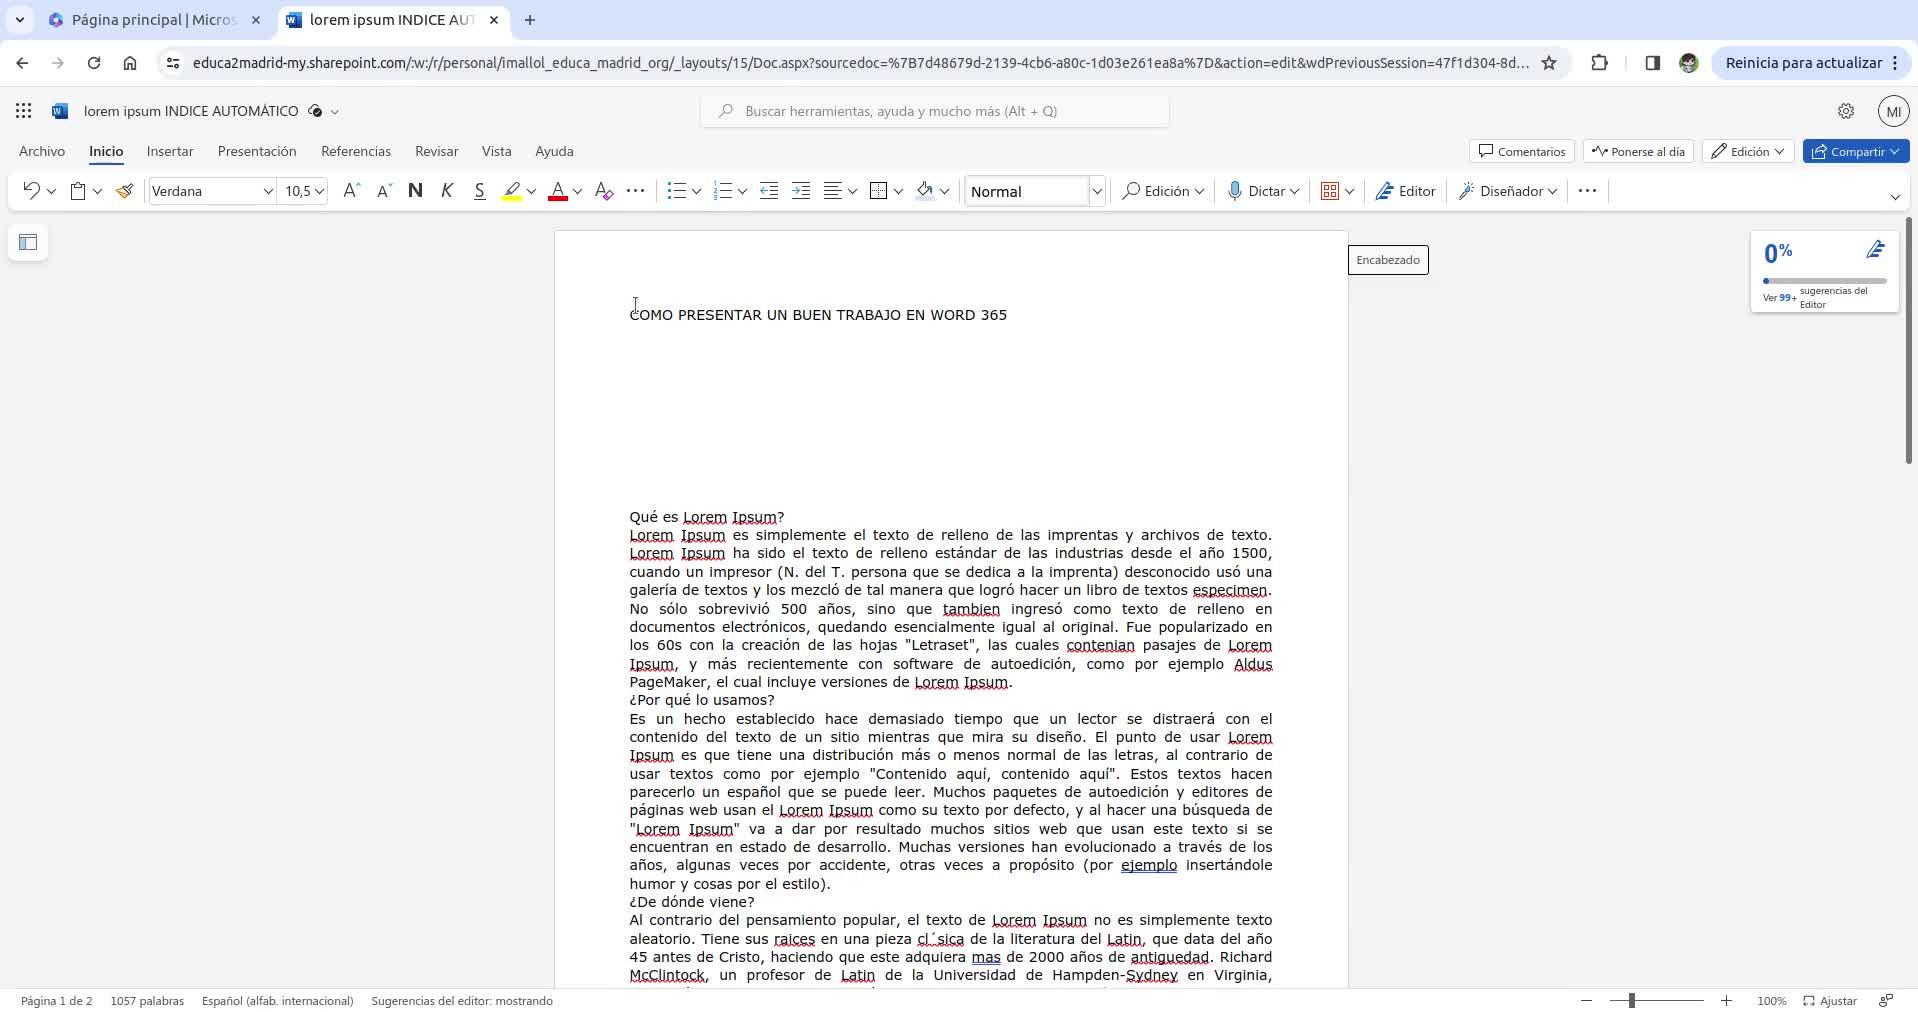Open the Settings gear icon
The image size is (1918, 1012).
pos(1846,111)
